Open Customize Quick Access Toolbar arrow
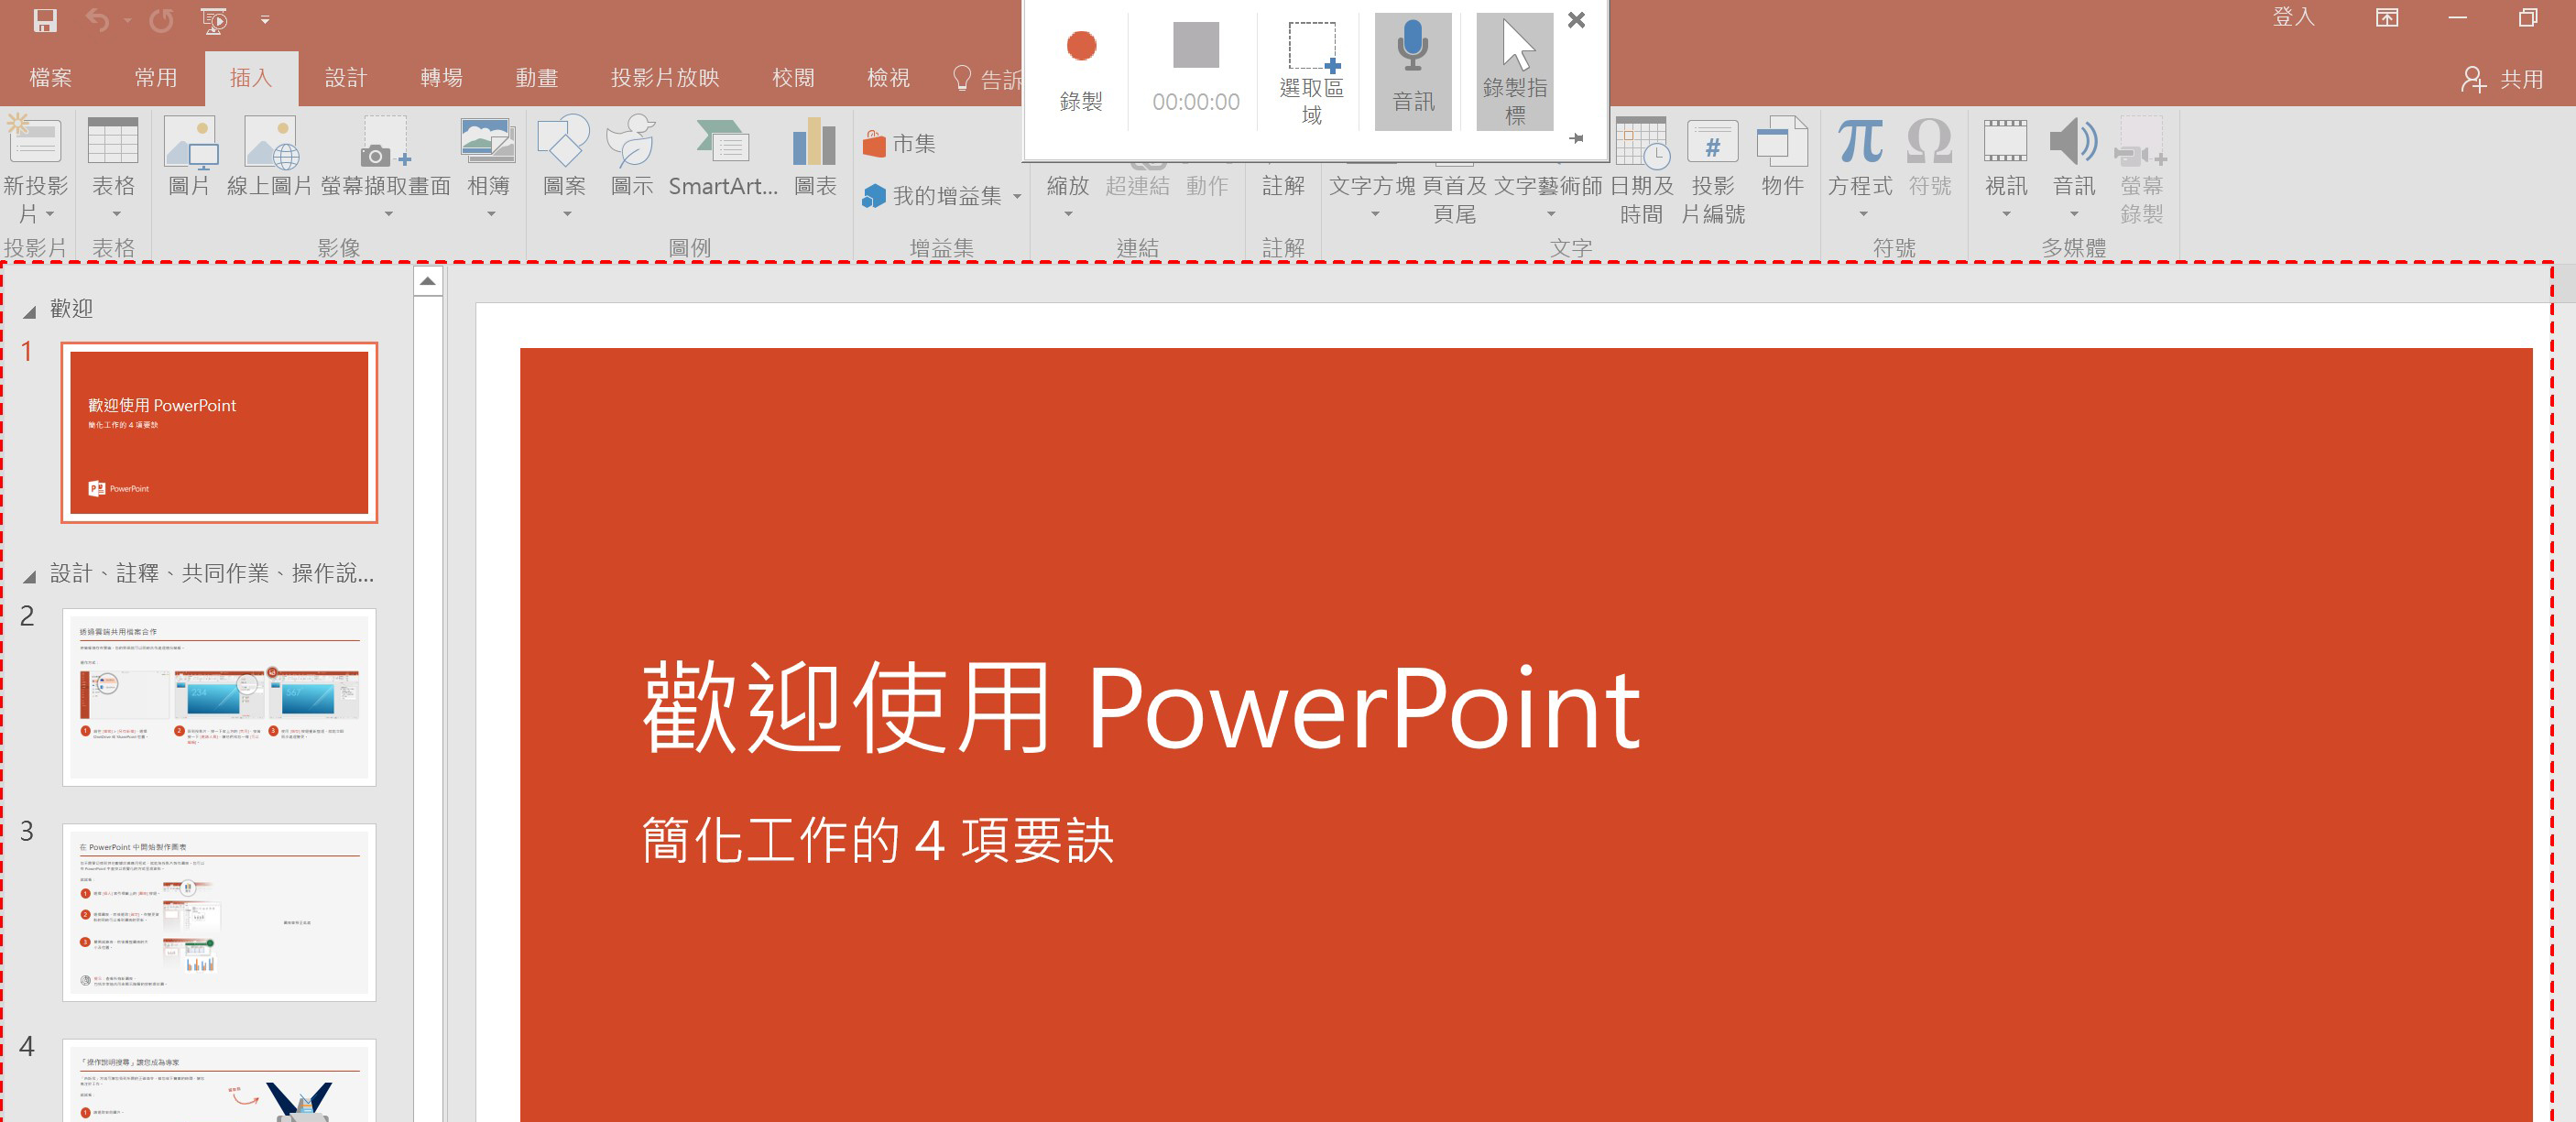Image resolution: width=2576 pixels, height=1122 pixels. pos(265,20)
